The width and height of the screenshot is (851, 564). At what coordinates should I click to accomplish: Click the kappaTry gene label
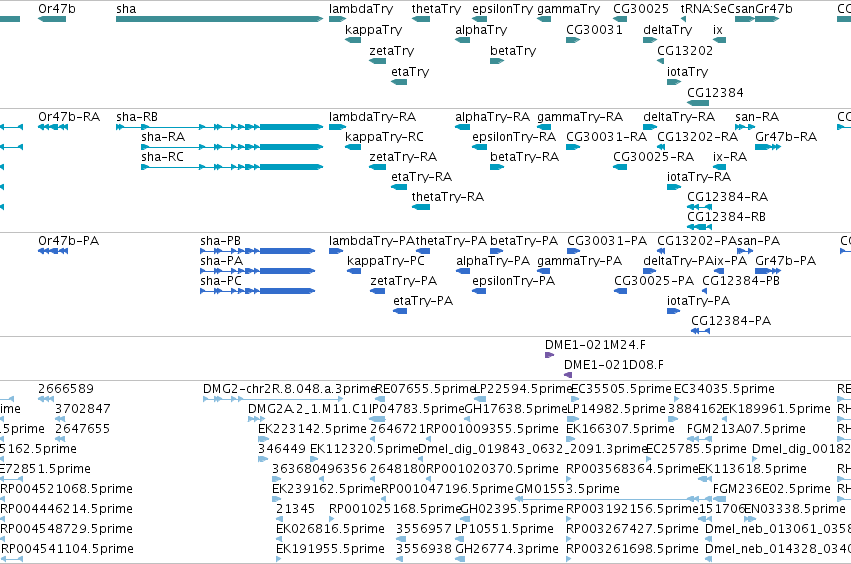pyautogui.click(x=373, y=30)
